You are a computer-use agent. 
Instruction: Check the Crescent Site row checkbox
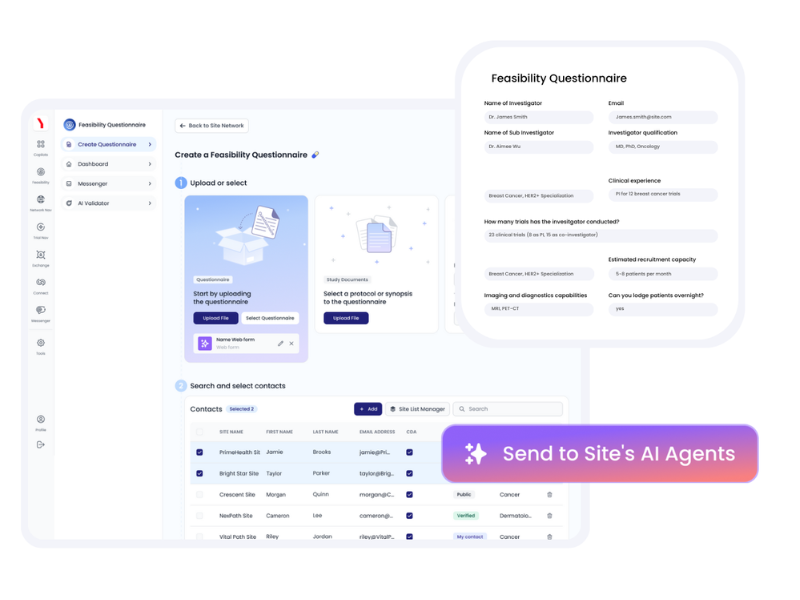(199, 494)
